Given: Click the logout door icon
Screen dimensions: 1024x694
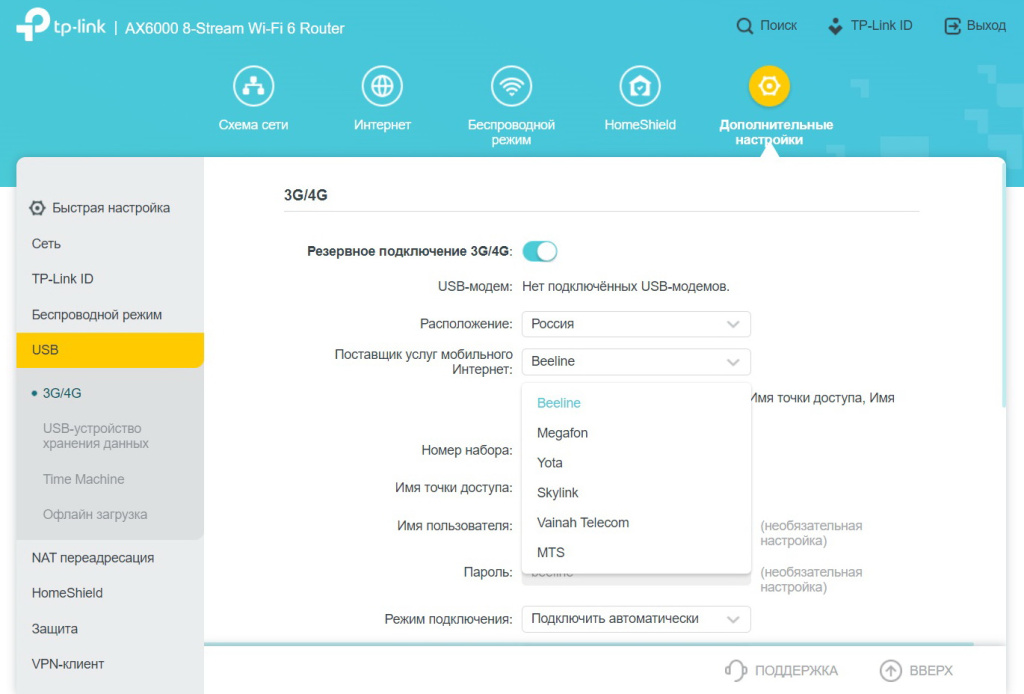Looking at the screenshot, I should 952,26.
